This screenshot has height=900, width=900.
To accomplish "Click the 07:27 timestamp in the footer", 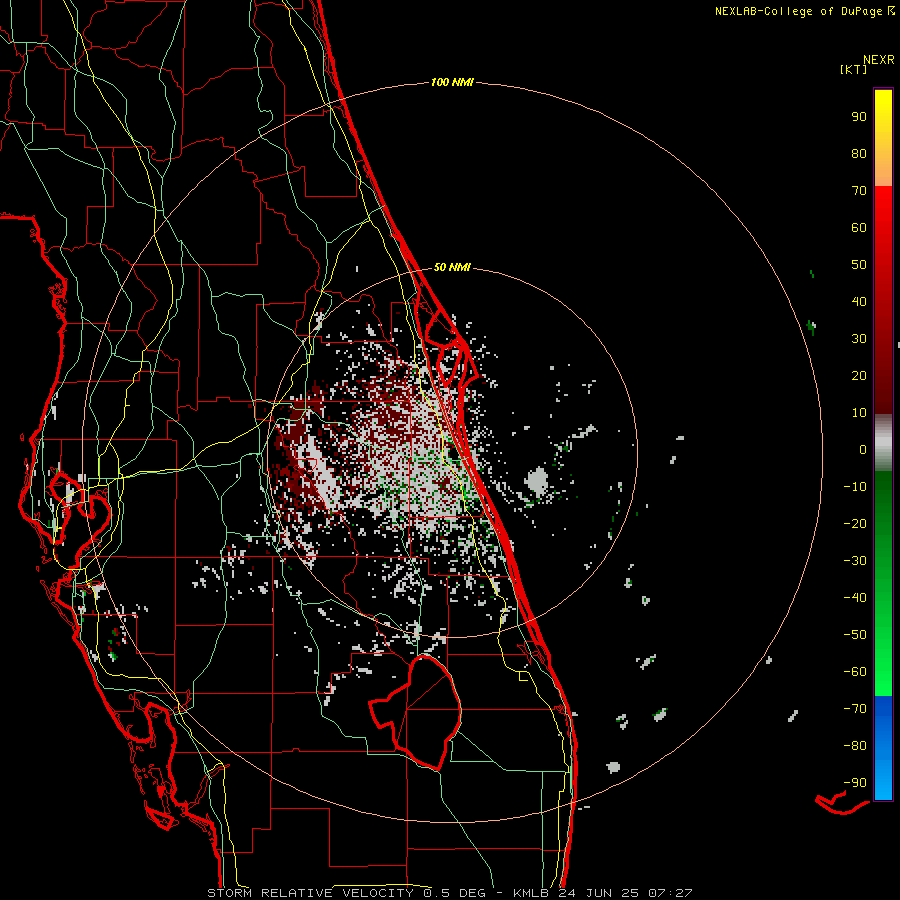I will click(670, 893).
